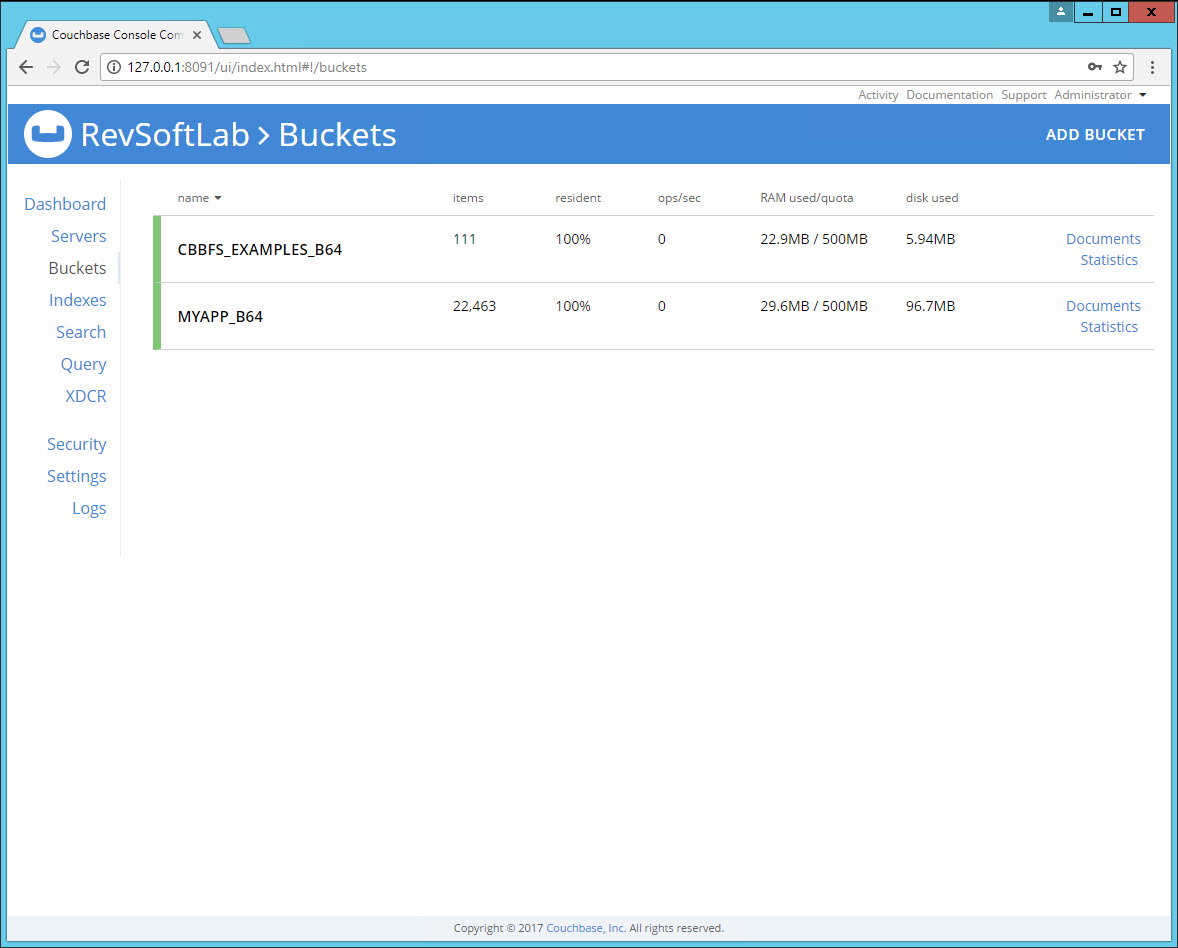Click the browser forward arrow
Viewport: 1178px width, 948px height.
53,67
